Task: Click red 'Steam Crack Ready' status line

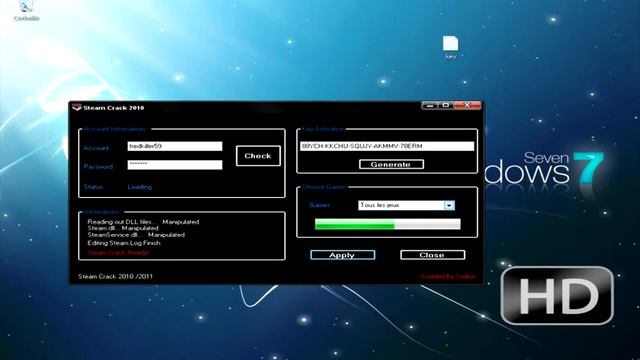Action: point(118,253)
